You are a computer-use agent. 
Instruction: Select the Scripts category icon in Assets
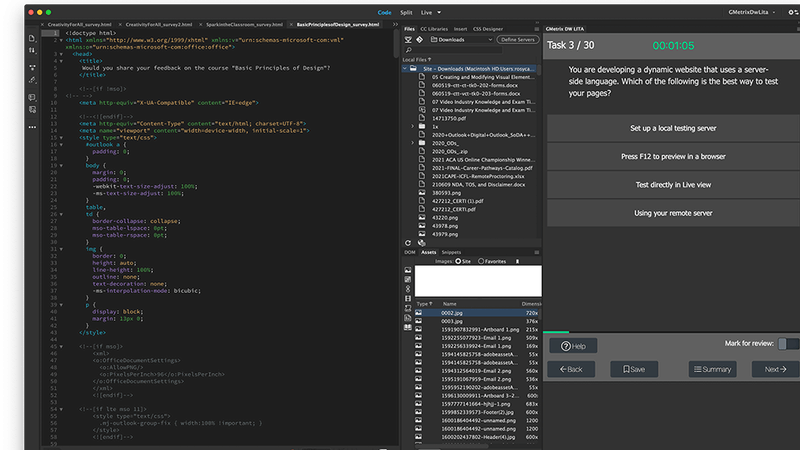[408, 308]
